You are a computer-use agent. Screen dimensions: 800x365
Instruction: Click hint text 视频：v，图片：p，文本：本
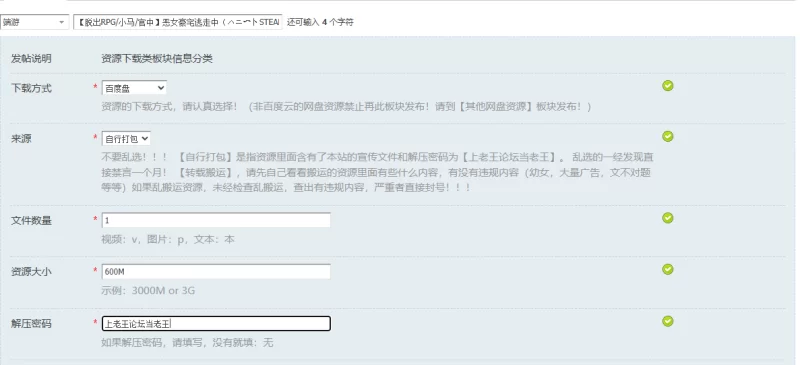[168, 239]
